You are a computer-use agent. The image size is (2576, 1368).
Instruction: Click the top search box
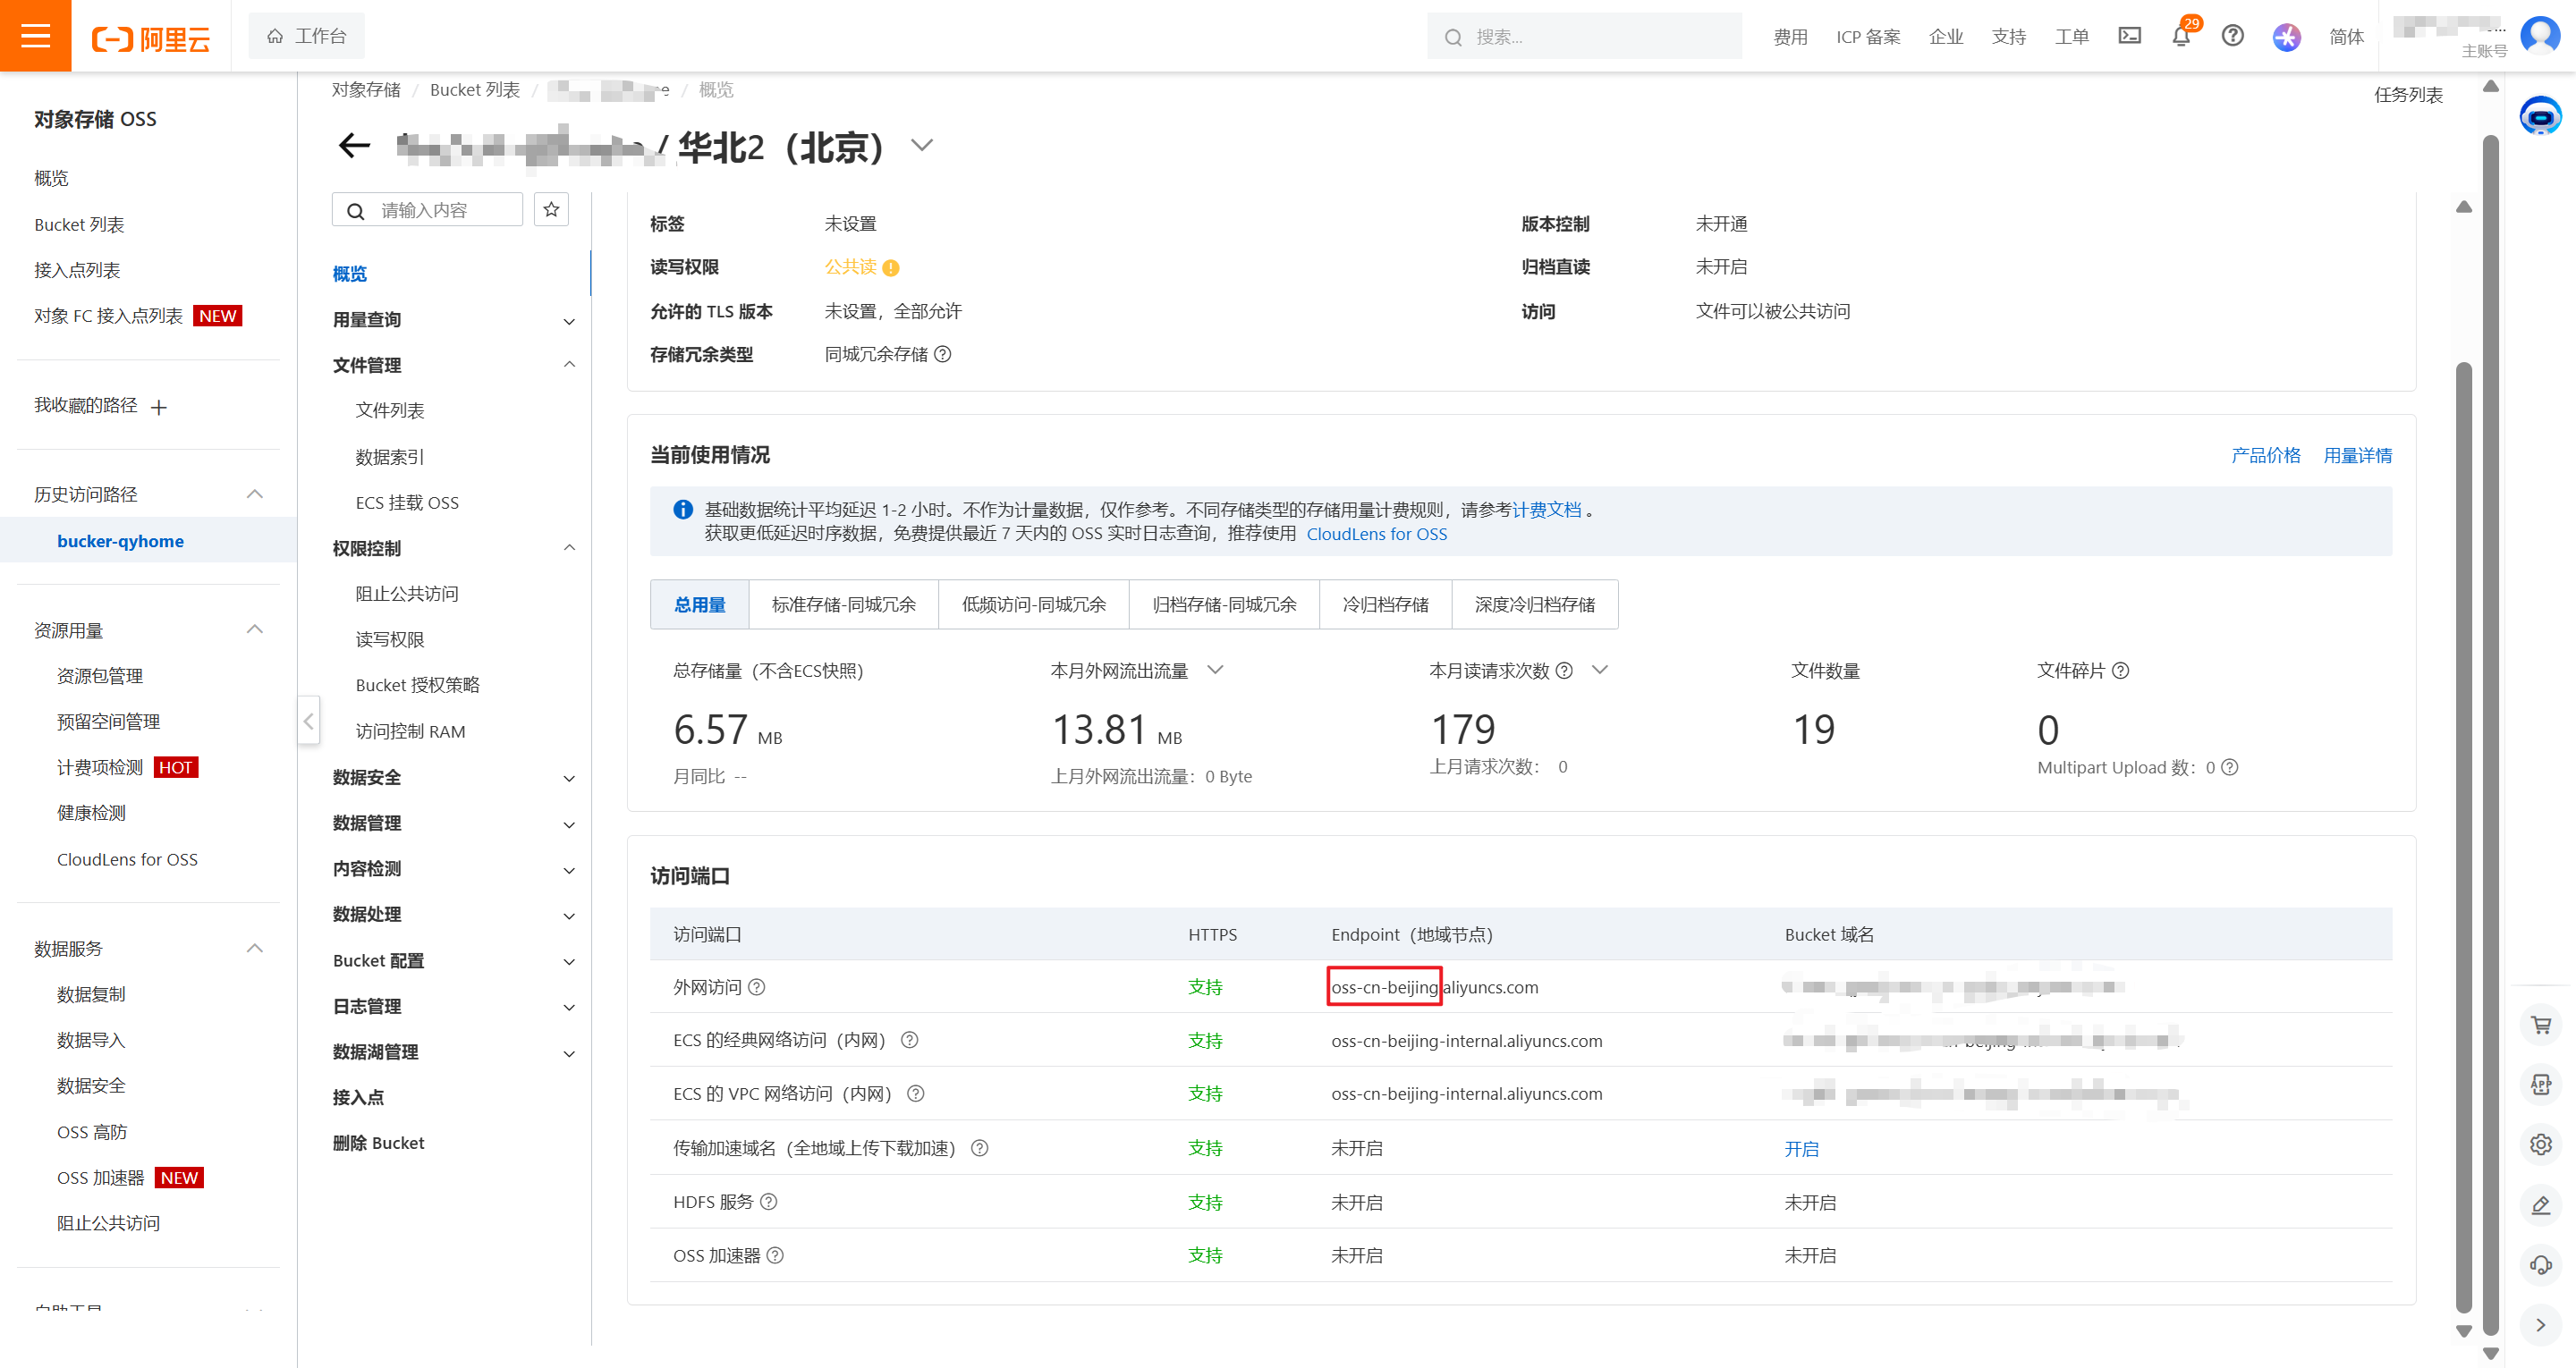tap(1584, 37)
